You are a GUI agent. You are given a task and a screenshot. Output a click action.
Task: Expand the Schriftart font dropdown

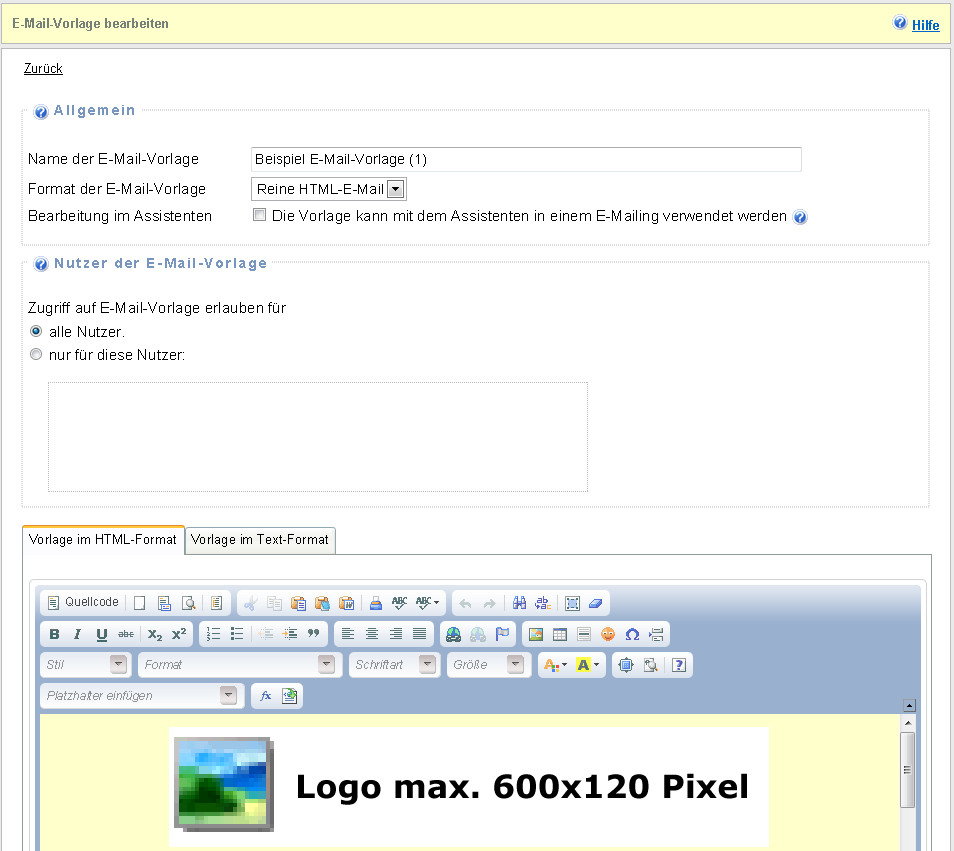point(428,665)
